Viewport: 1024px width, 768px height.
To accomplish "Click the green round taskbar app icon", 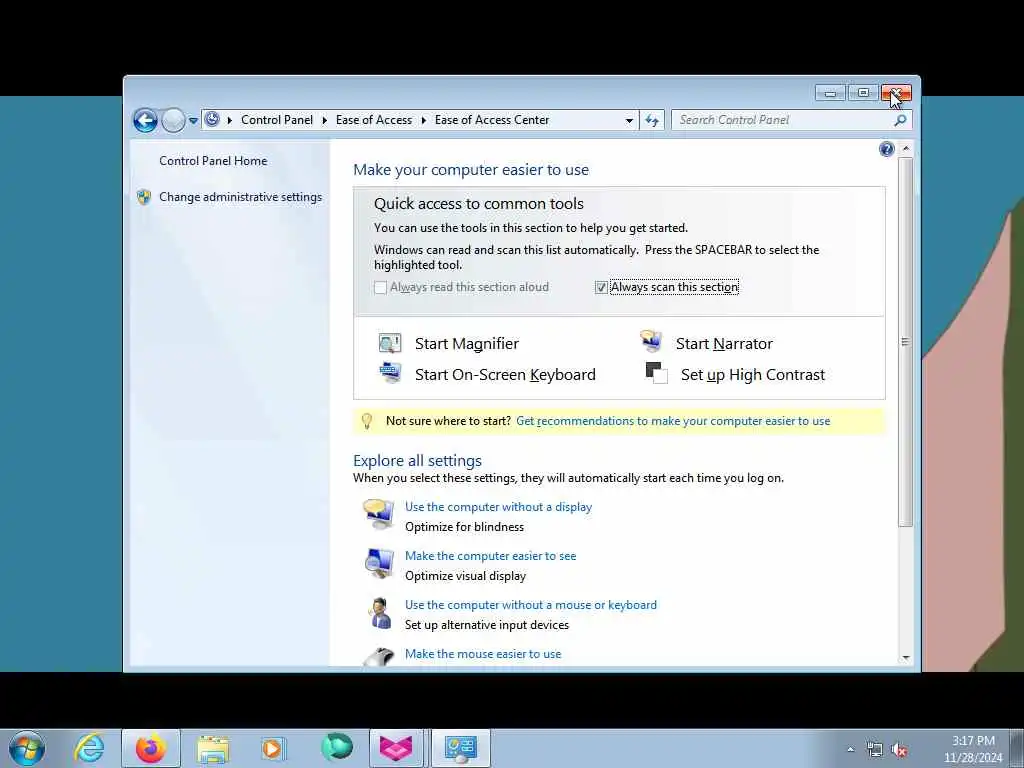I will coord(336,747).
